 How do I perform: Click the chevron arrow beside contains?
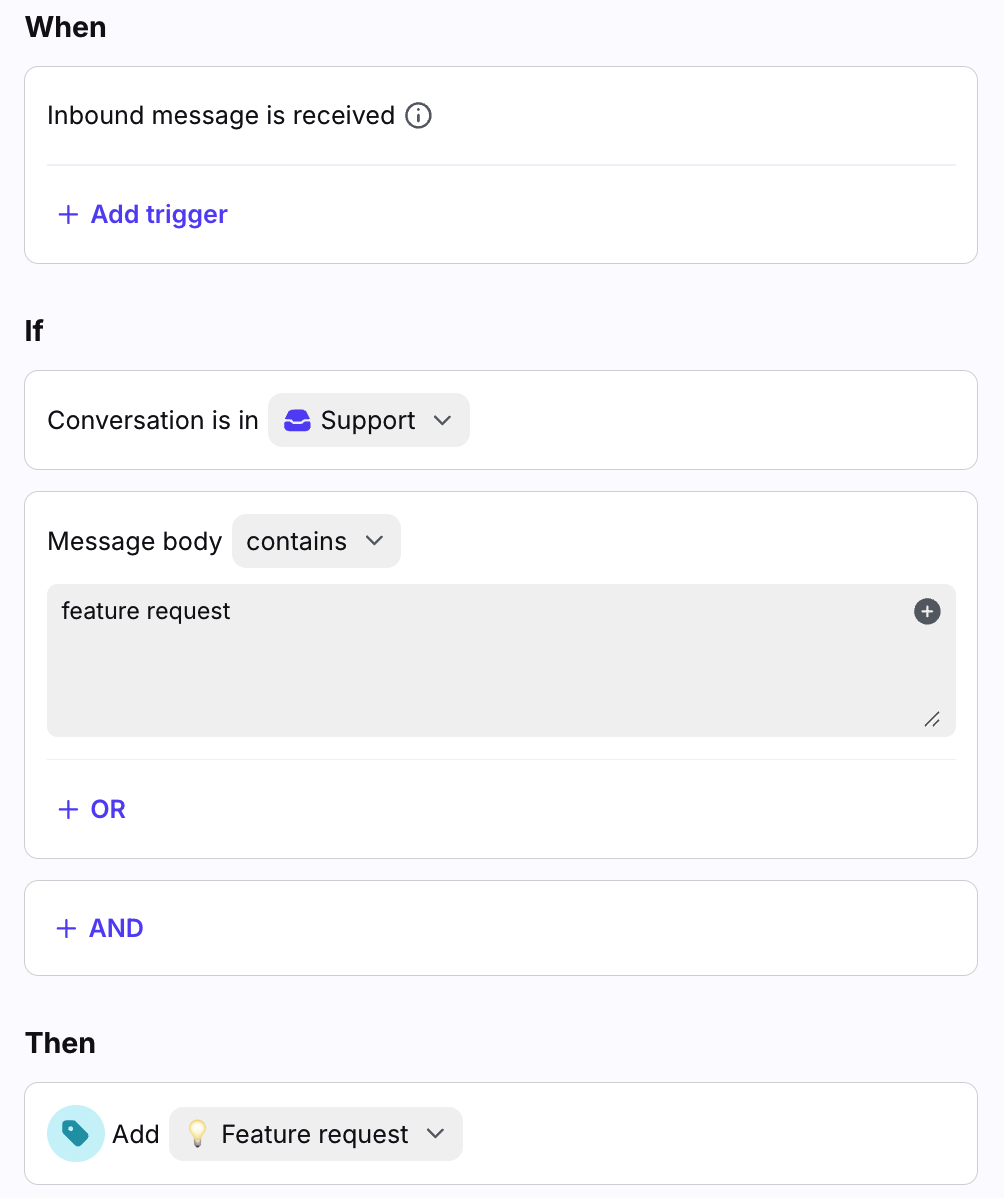375,541
